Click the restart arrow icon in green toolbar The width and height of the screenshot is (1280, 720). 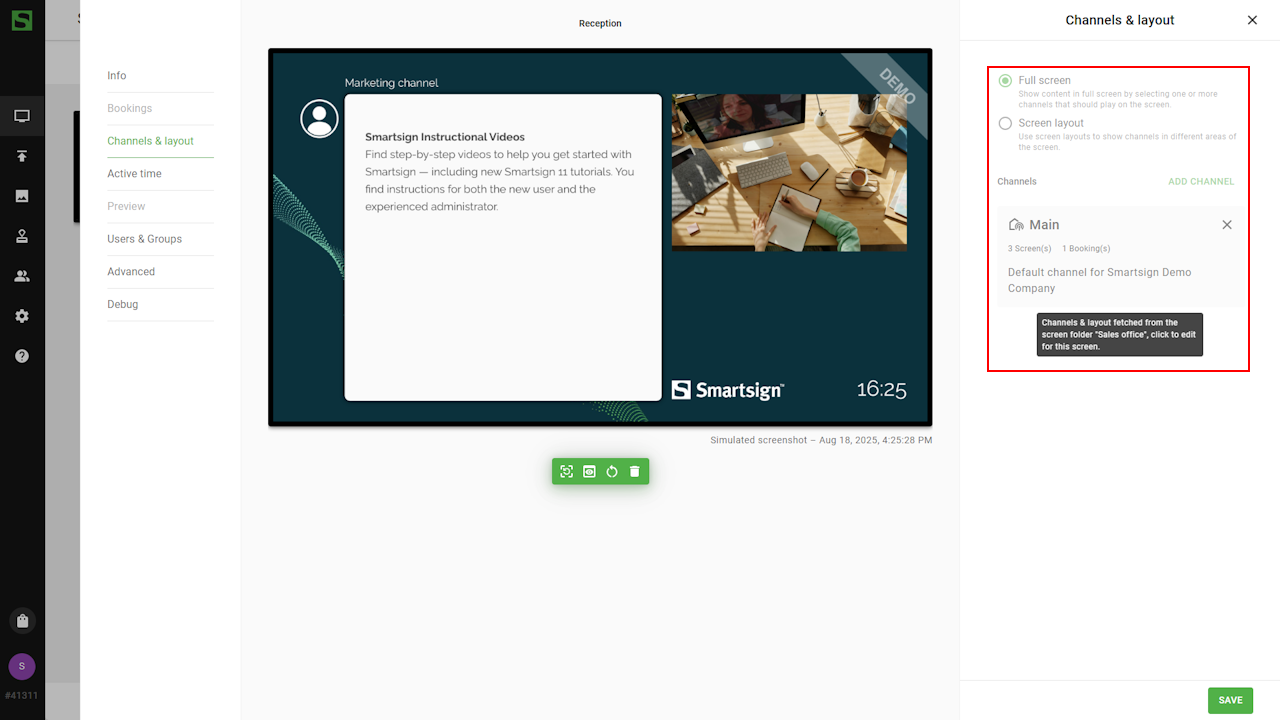click(x=612, y=472)
